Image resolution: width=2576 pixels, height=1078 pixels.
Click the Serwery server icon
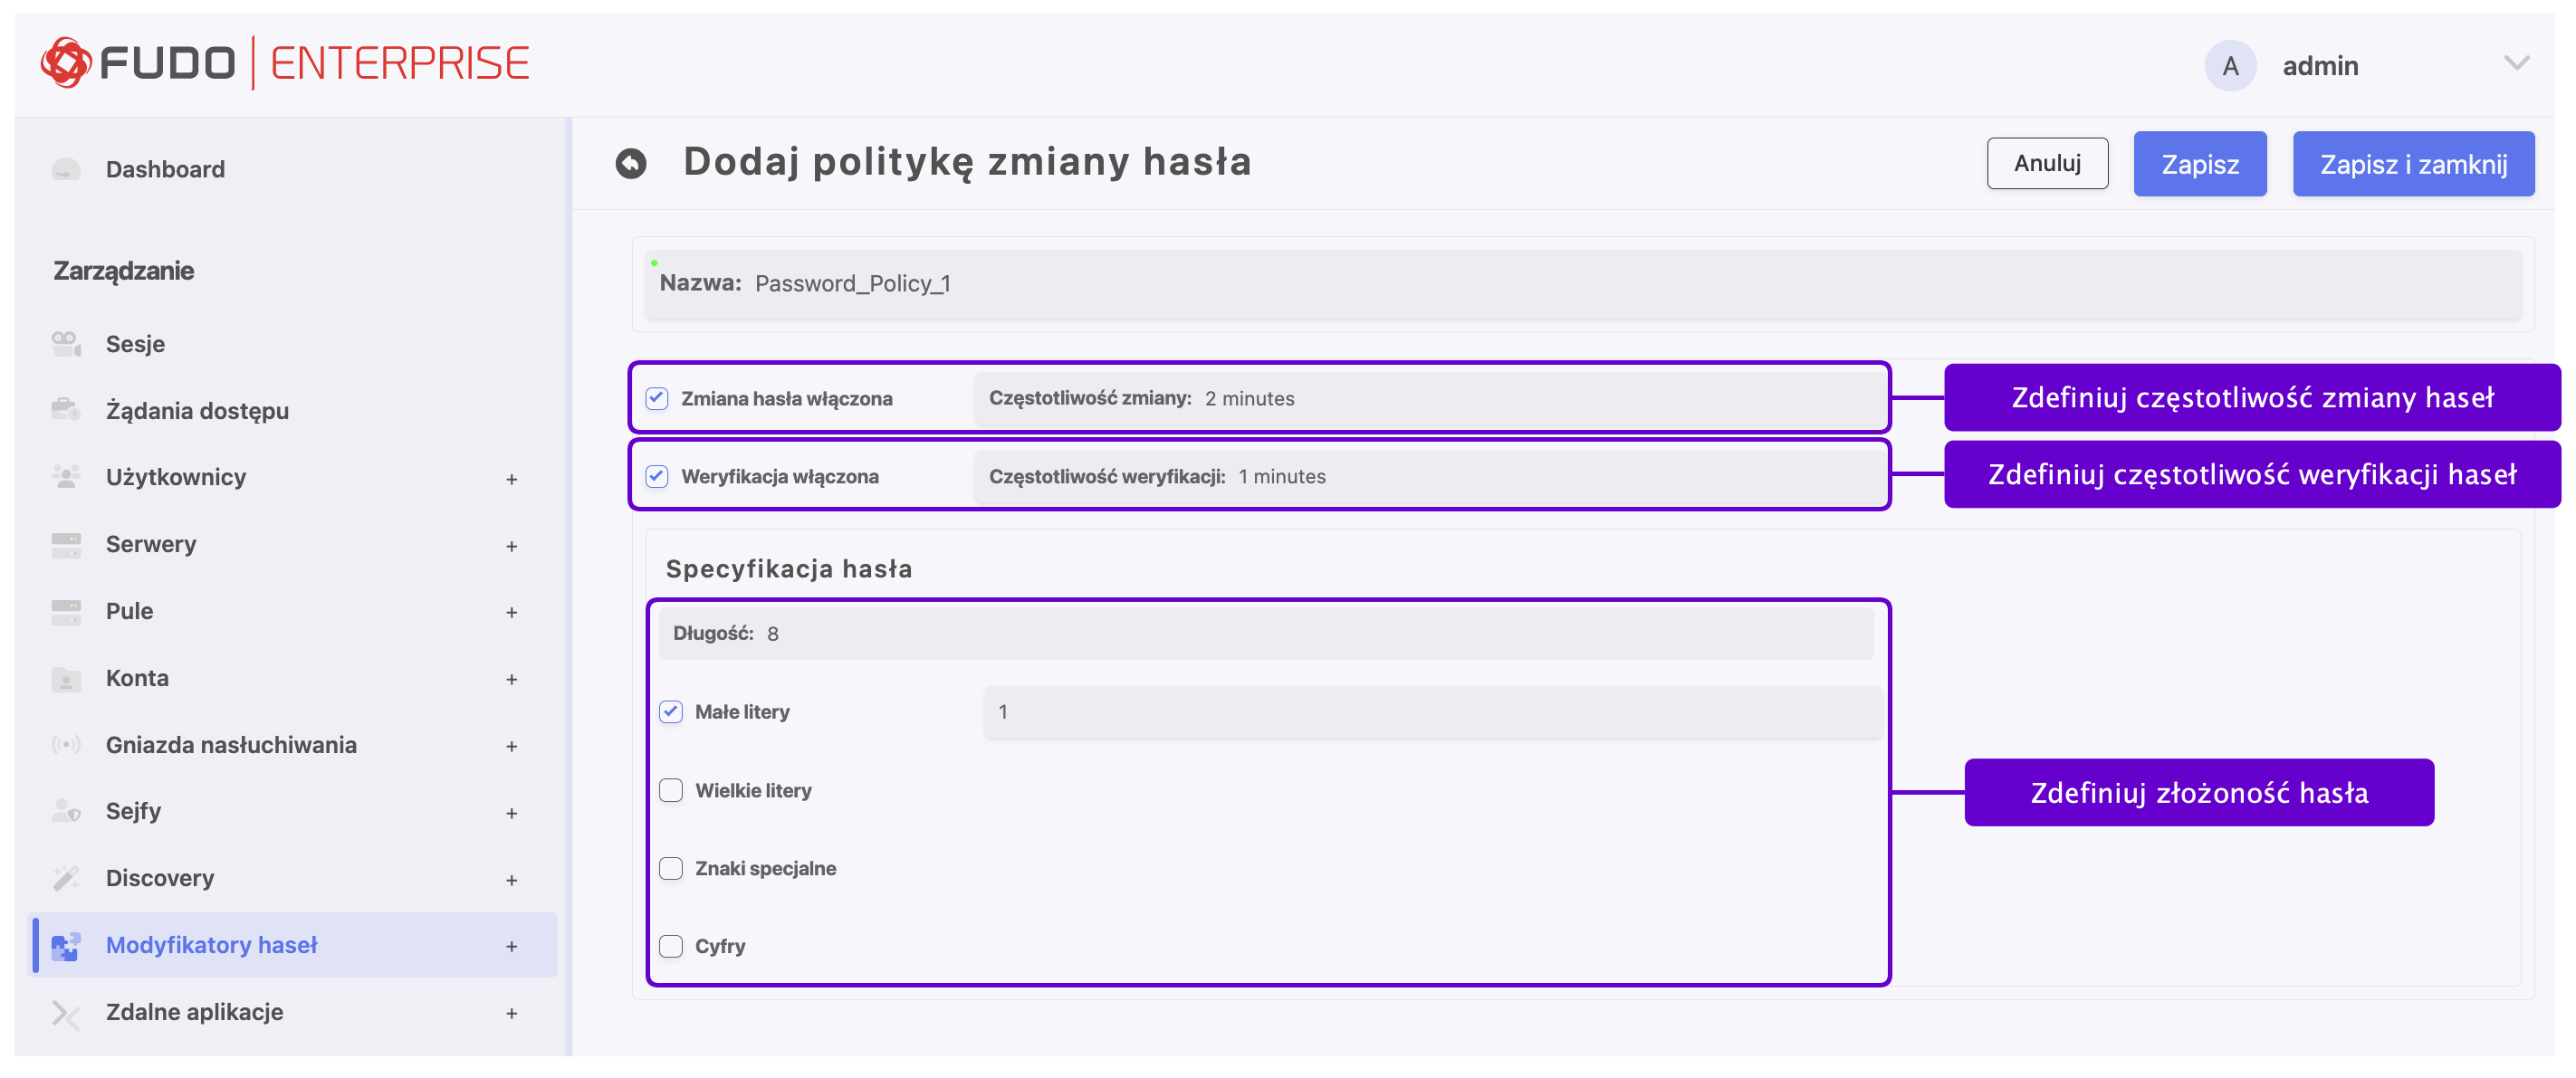click(x=66, y=544)
